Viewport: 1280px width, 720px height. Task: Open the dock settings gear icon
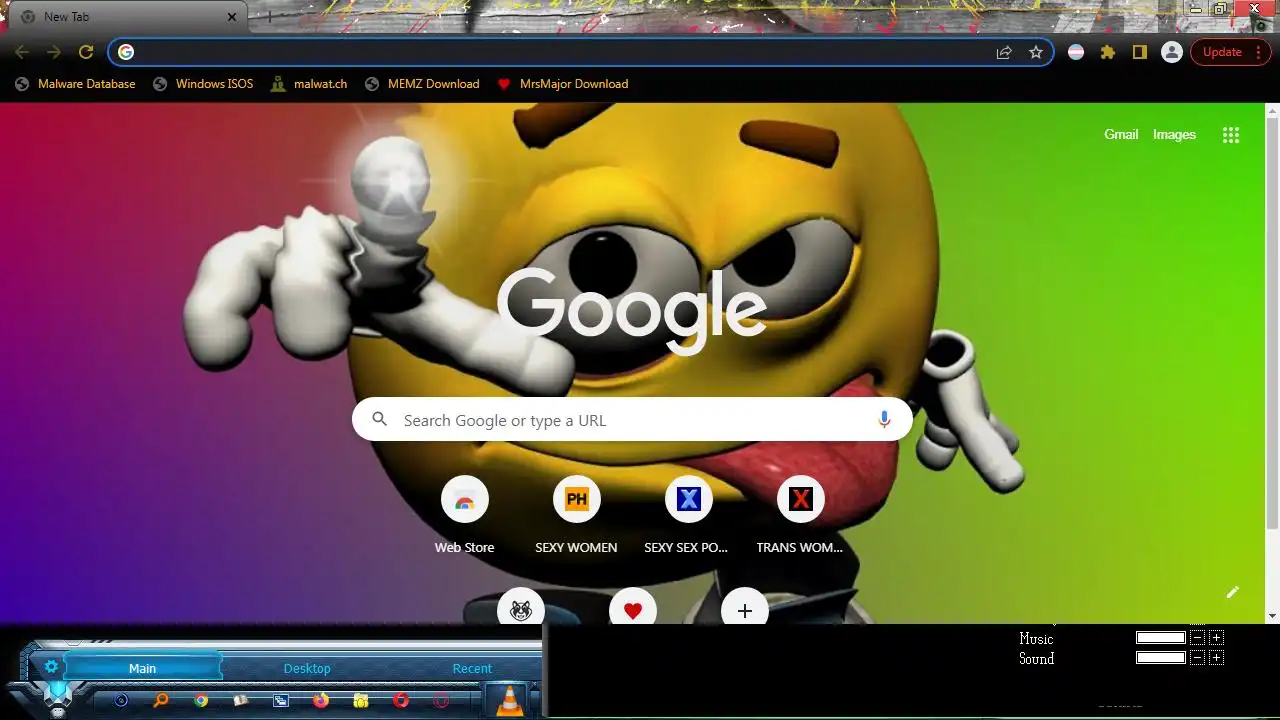[x=51, y=666]
